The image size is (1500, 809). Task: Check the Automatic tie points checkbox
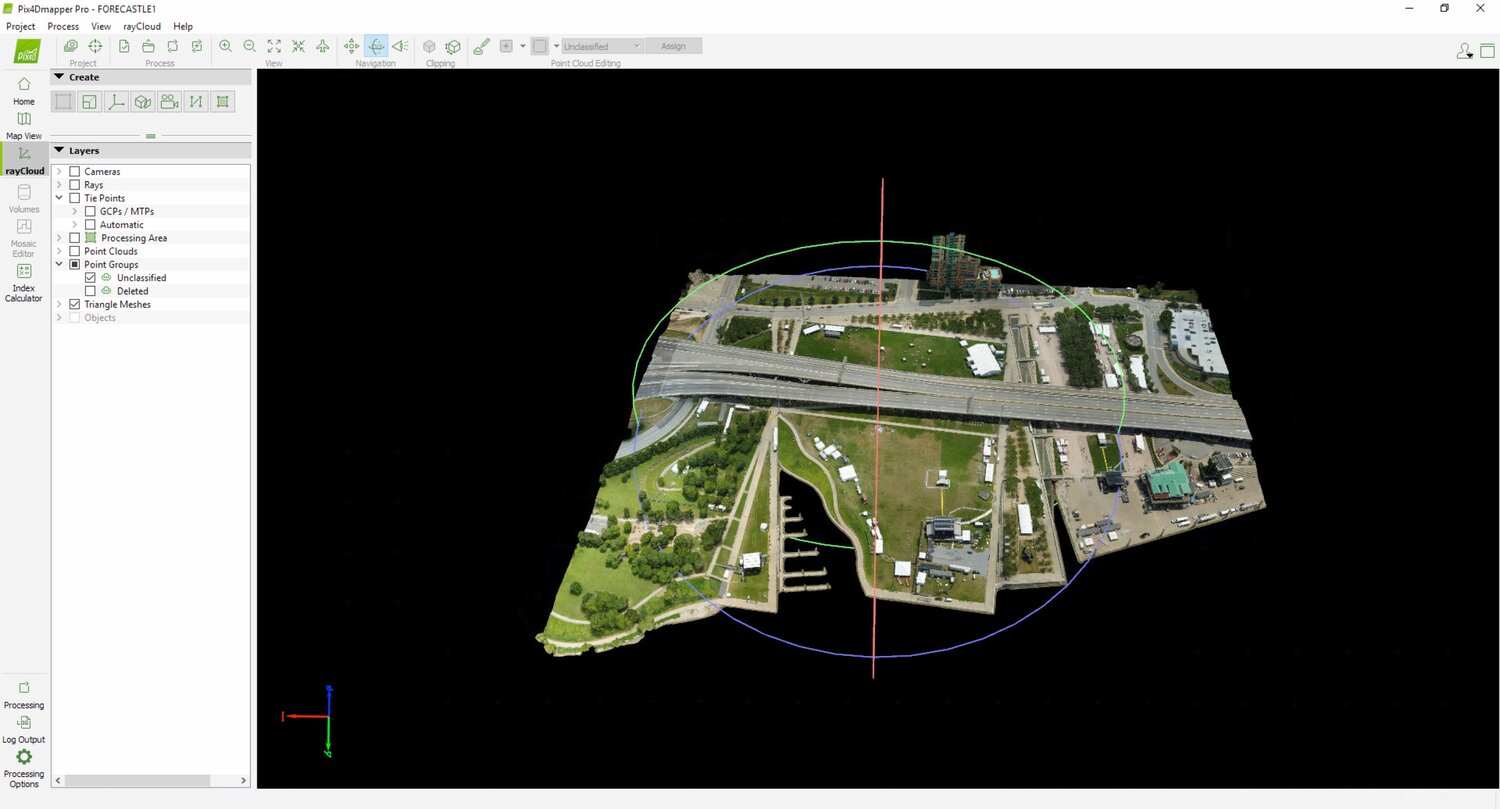(90, 225)
